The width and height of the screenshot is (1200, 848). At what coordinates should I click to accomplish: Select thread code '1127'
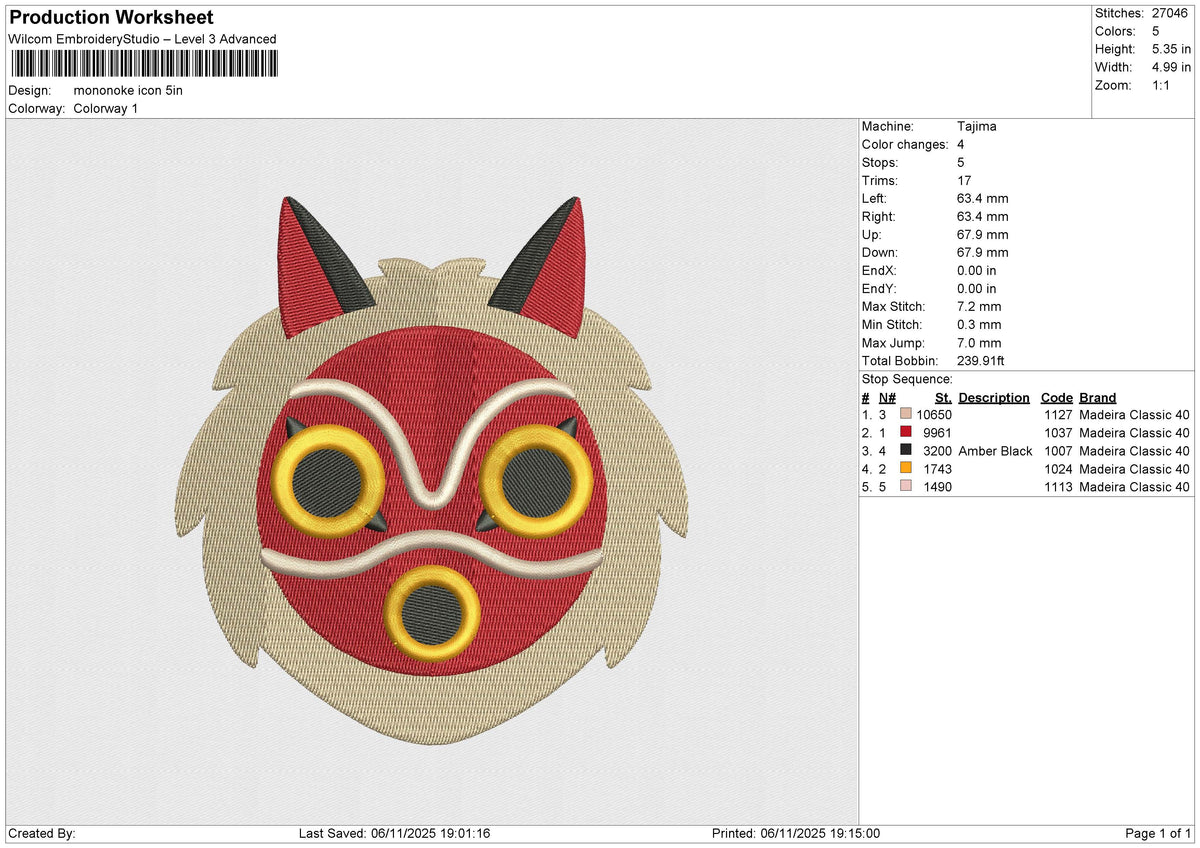[x=1058, y=415]
